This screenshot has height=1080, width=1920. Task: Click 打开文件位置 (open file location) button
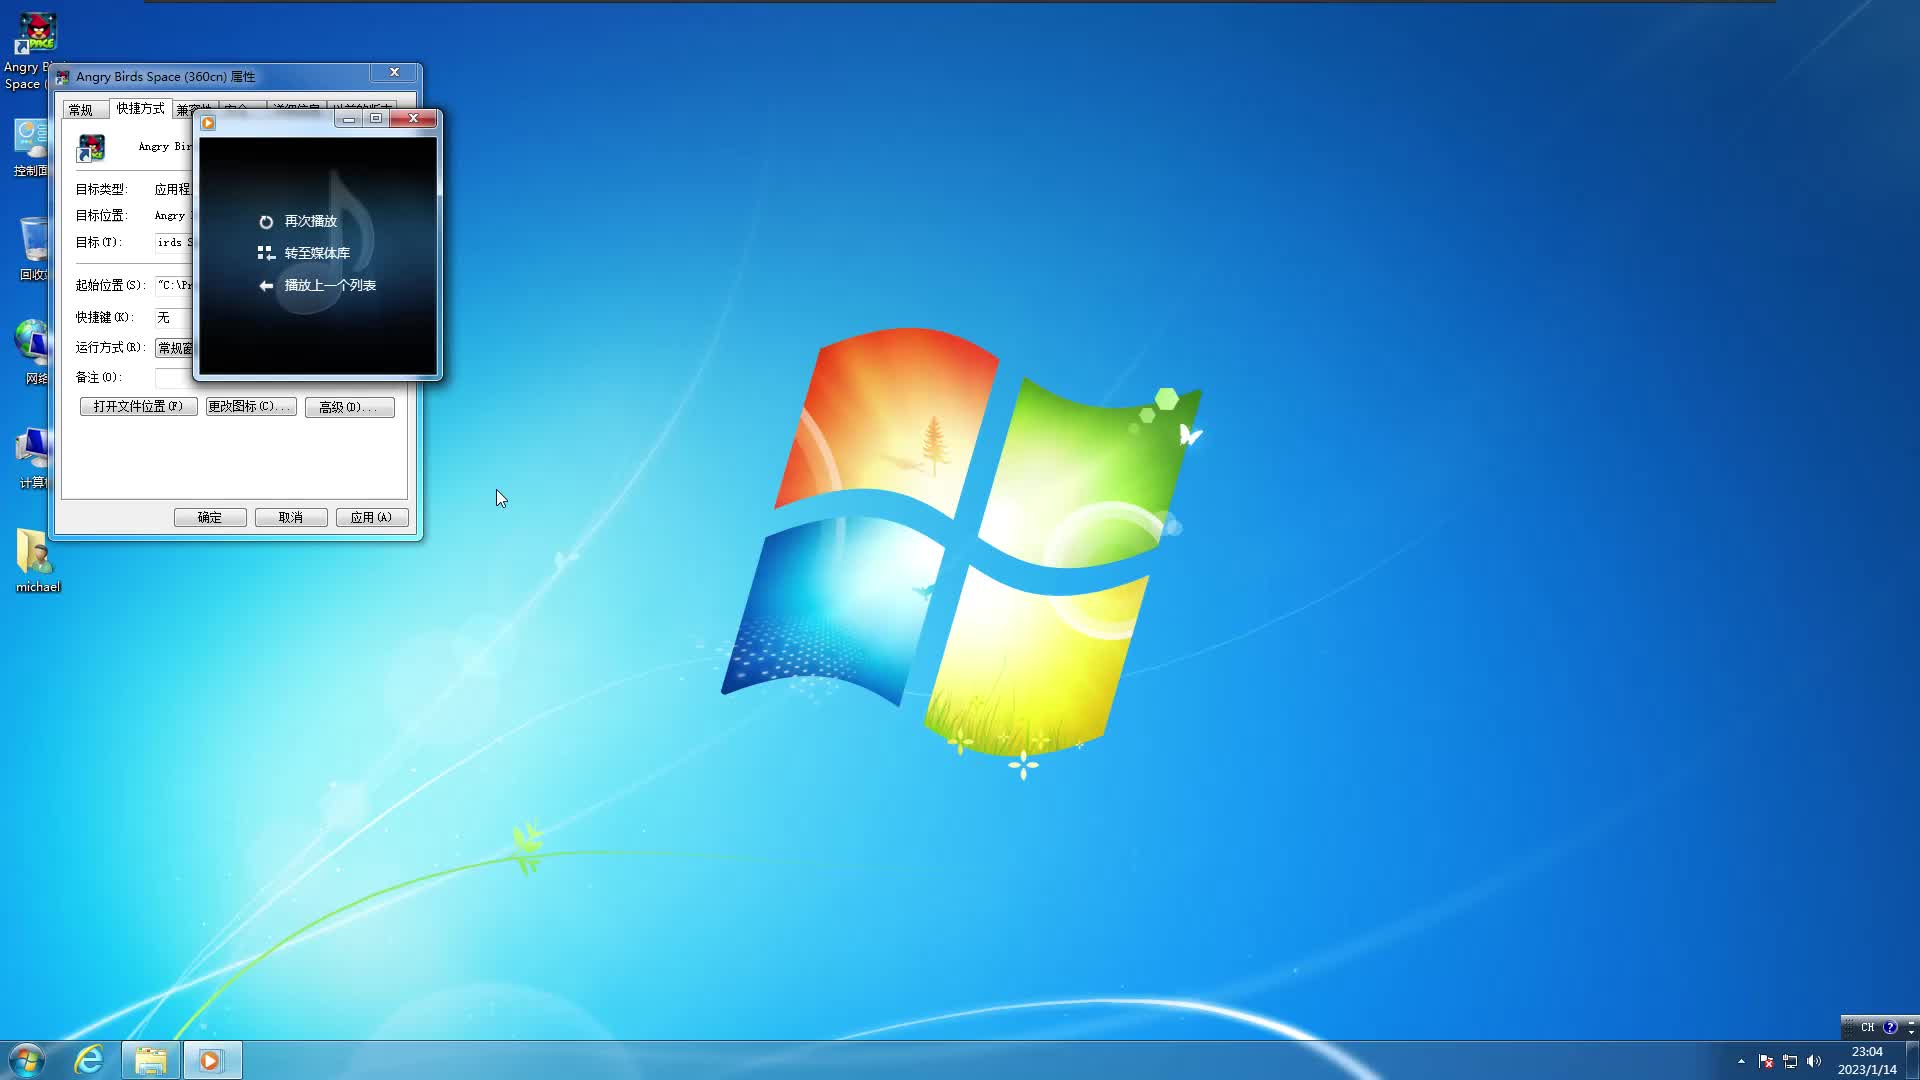[x=137, y=407]
